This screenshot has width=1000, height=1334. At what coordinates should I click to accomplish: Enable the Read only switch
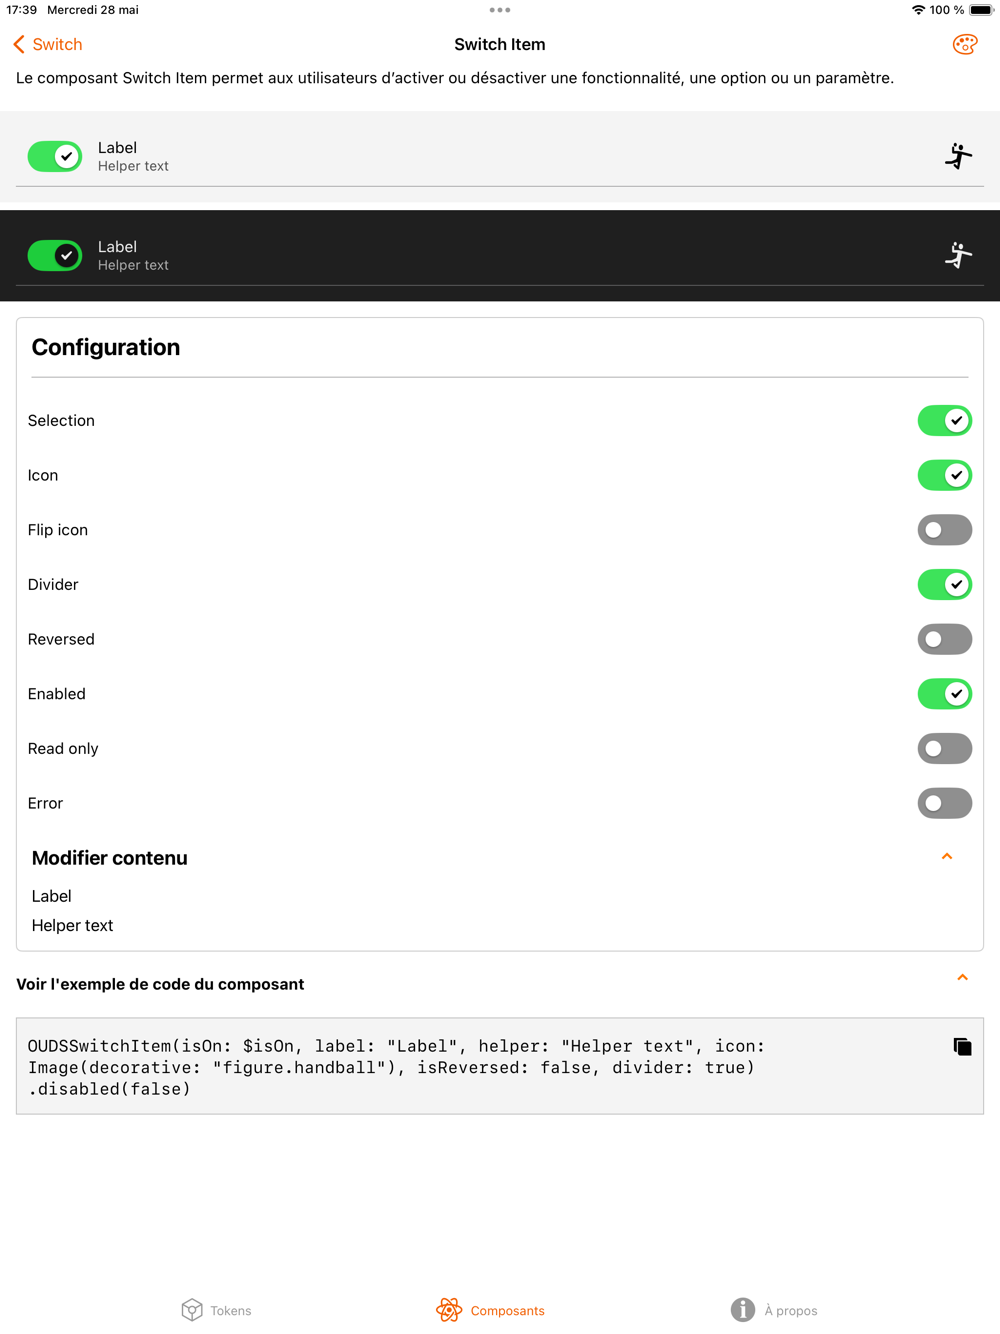point(945,748)
